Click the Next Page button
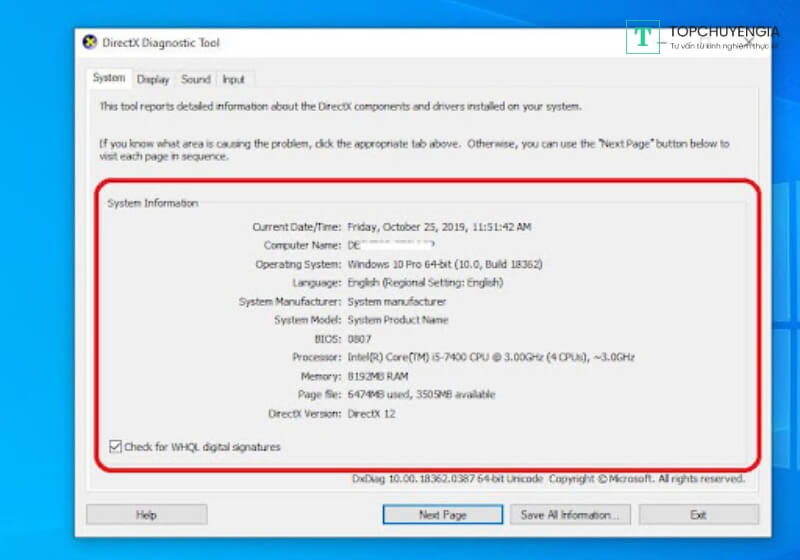The image size is (800, 560). point(442,515)
